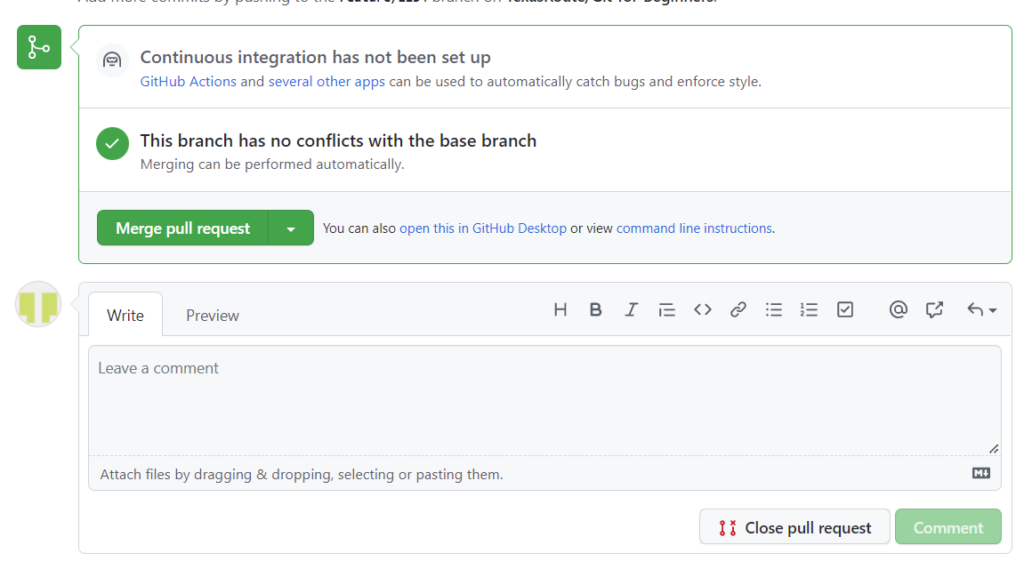Apply italic formatting in the comment toolbar
The image size is (1024, 561).
631,310
